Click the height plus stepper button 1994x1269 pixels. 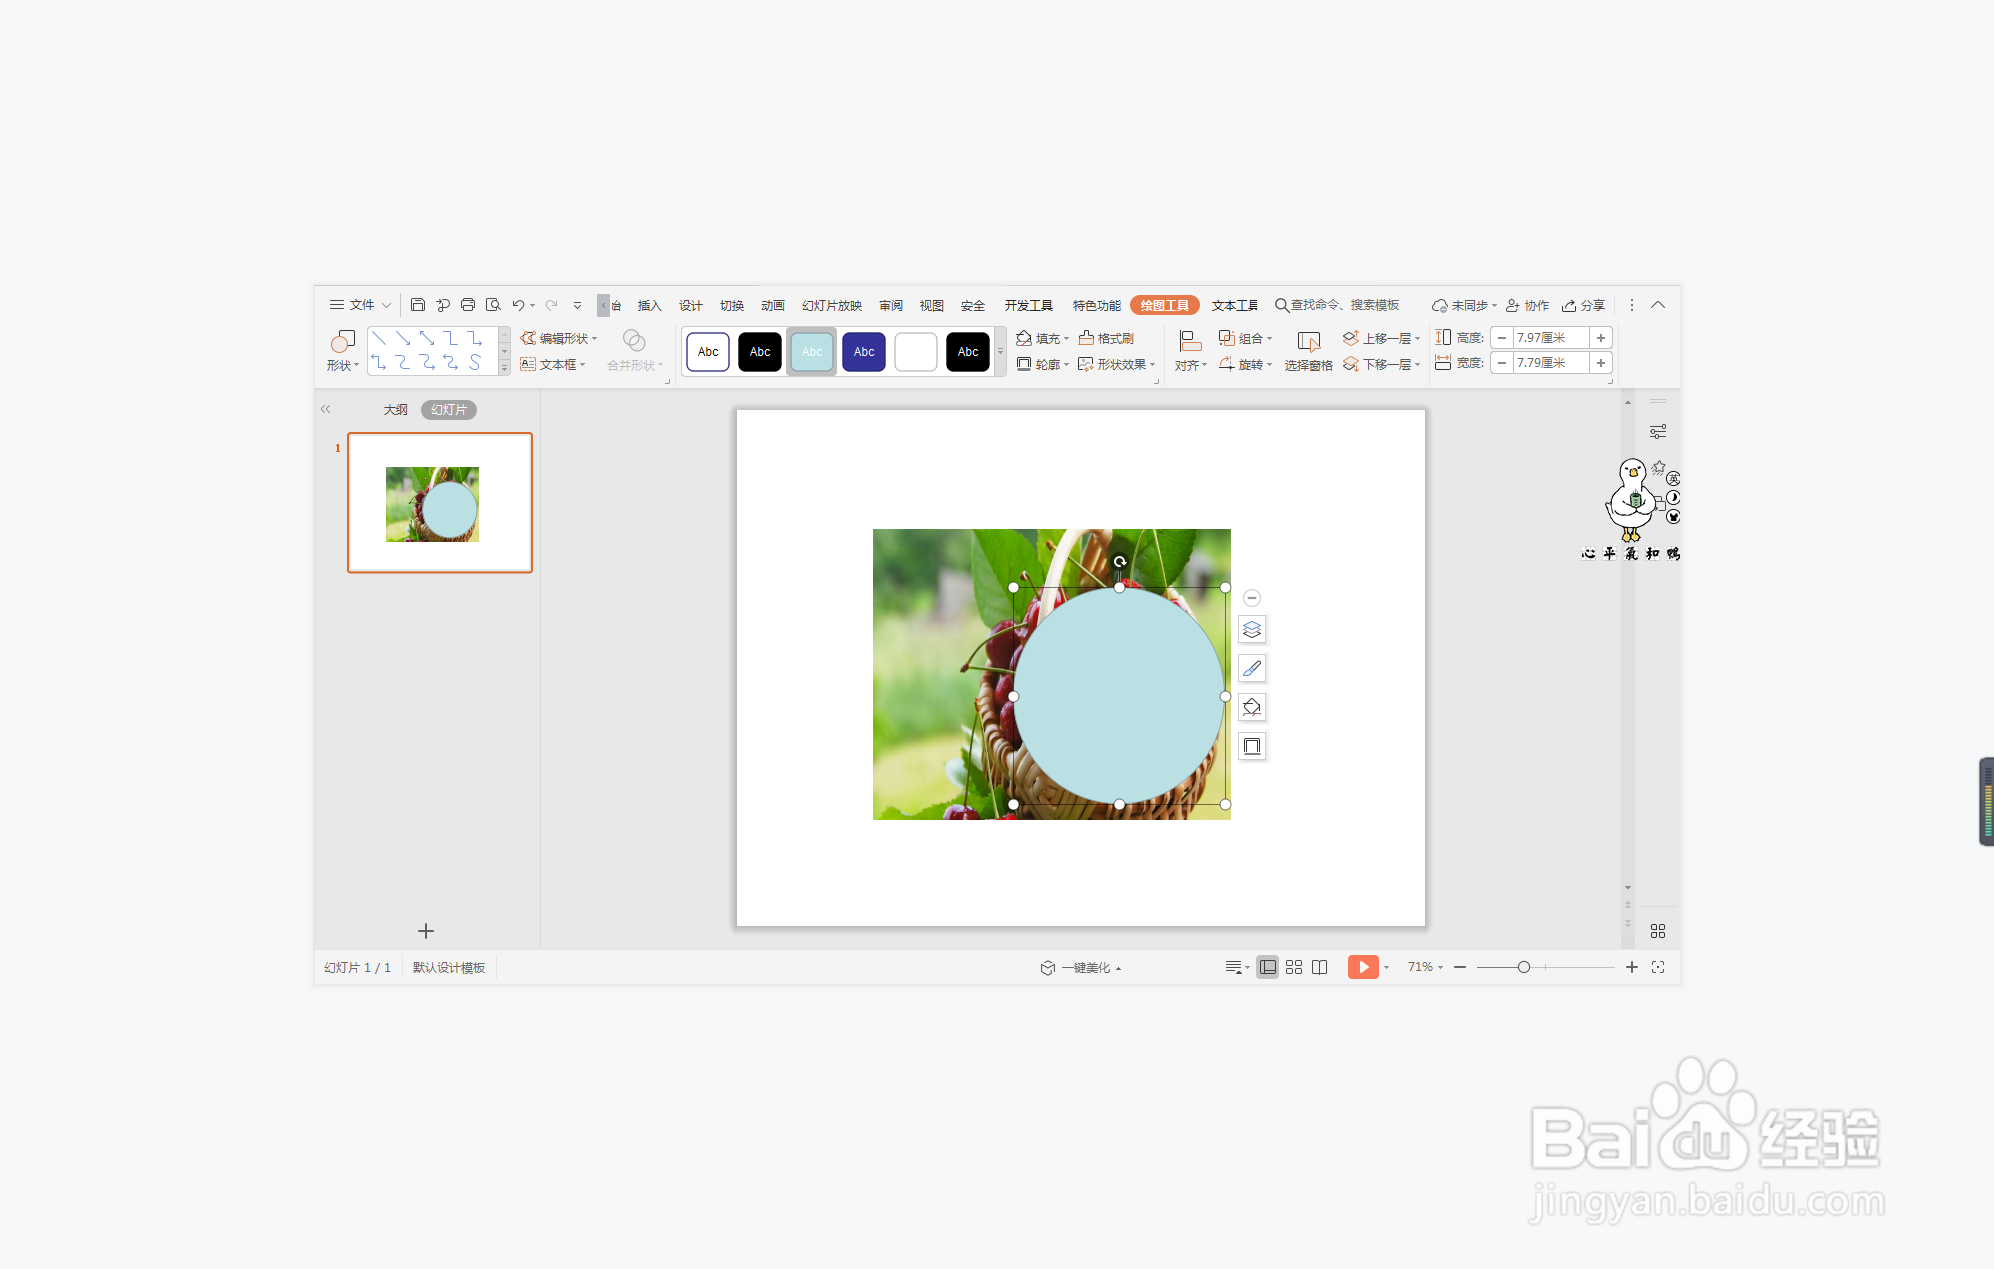(x=1600, y=338)
